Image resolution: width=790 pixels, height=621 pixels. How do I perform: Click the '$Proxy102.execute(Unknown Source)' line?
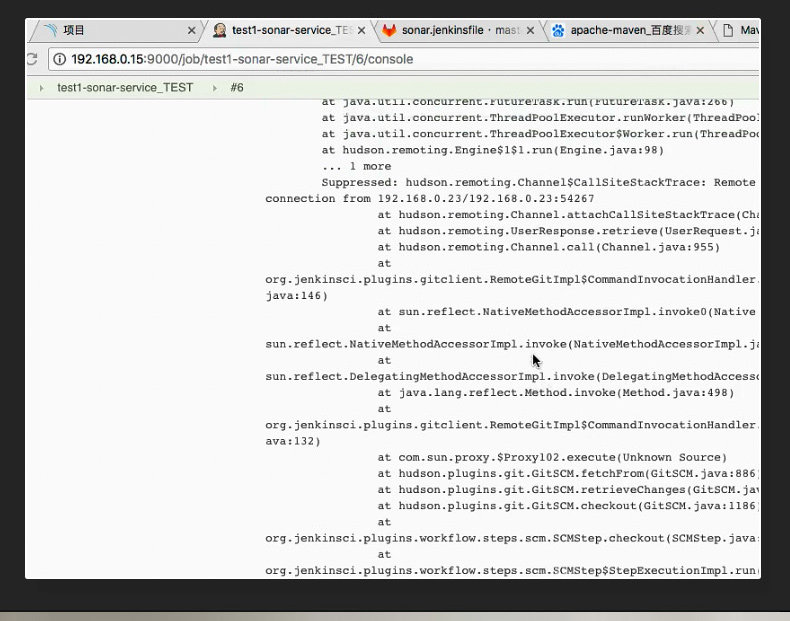pyautogui.click(x=552, y=457)
